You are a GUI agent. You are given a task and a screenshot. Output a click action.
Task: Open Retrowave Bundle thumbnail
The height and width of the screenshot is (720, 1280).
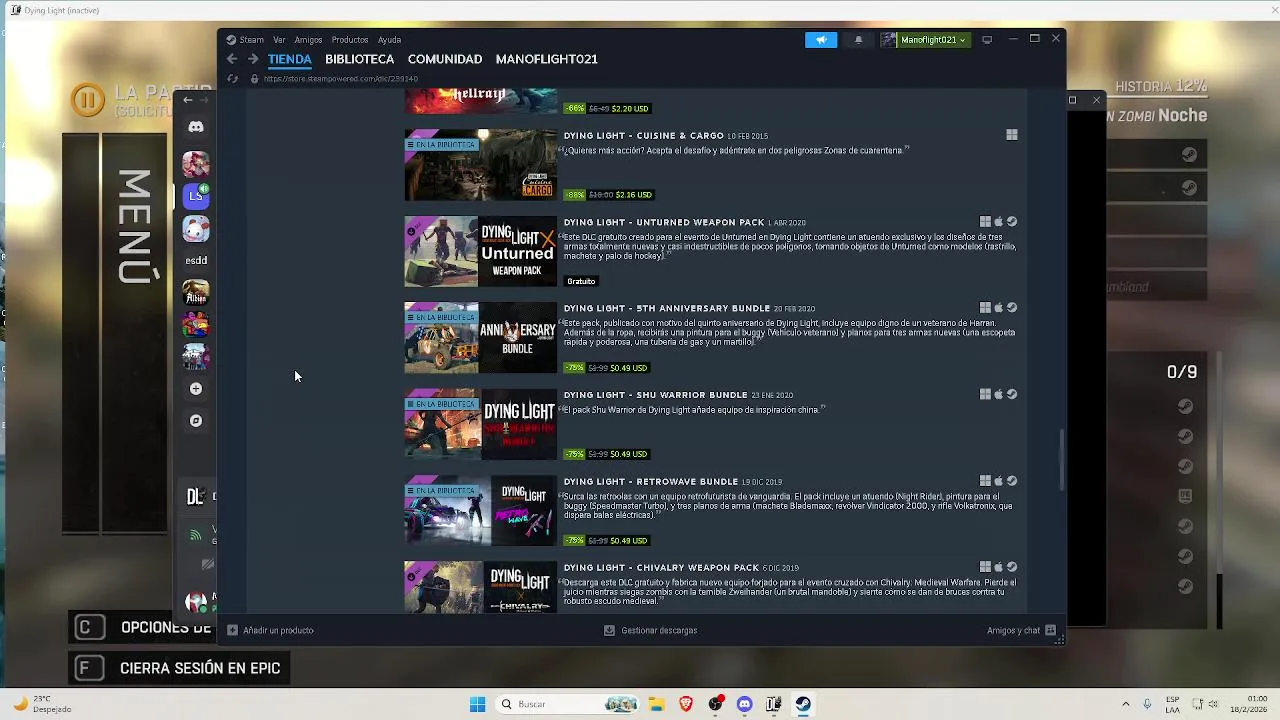point(480,511)
